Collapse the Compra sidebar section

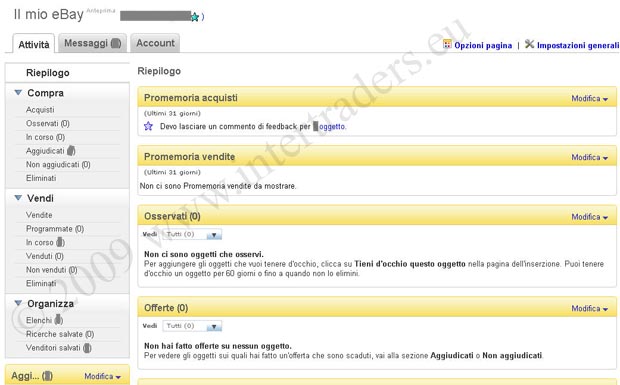pos(18,93)
